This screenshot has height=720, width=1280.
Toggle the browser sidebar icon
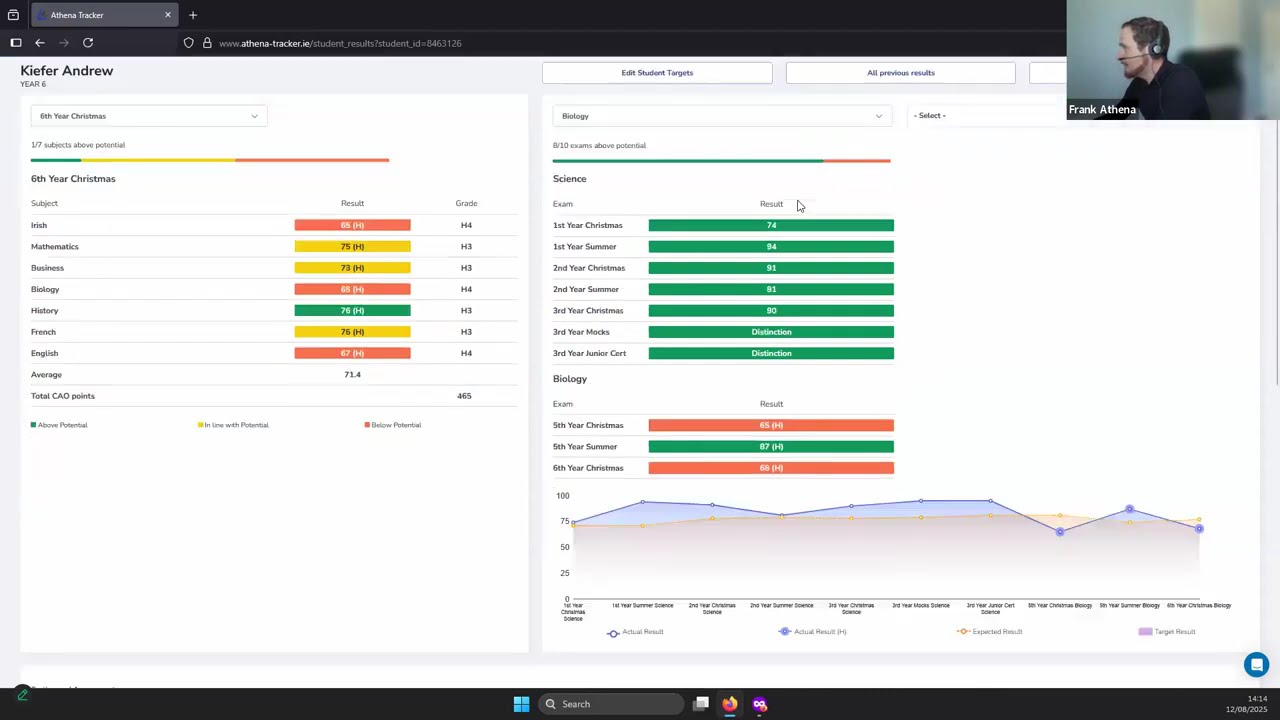tap(16, 43)
